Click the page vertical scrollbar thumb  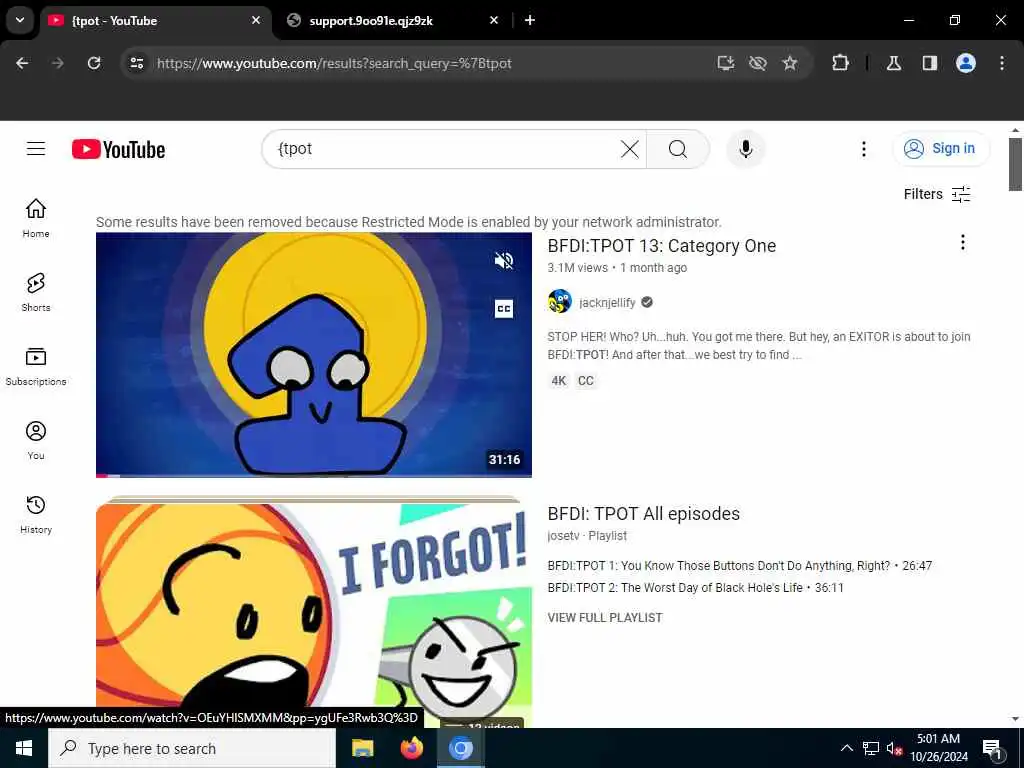click(x=1015, y=164)
